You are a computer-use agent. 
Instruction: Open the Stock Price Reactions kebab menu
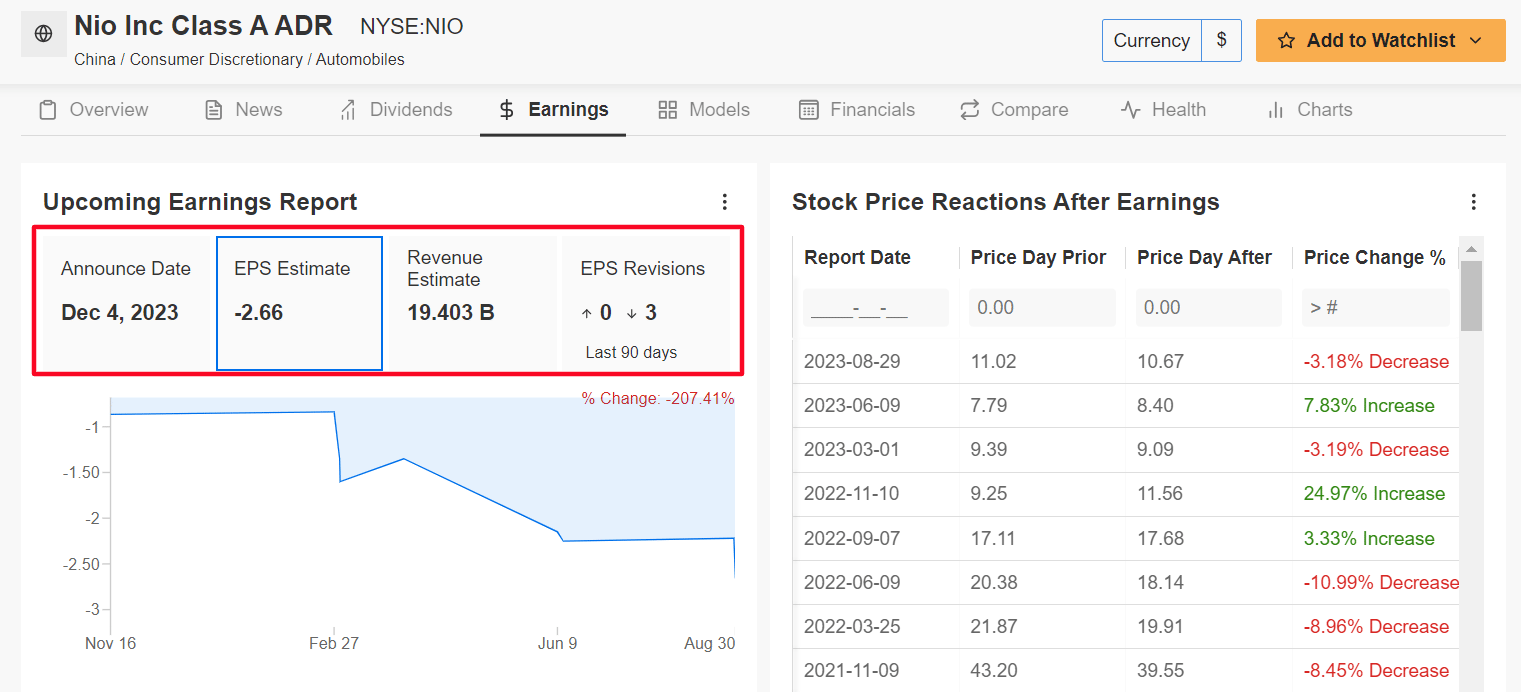pyautogui.click(x=1473, y=202)
